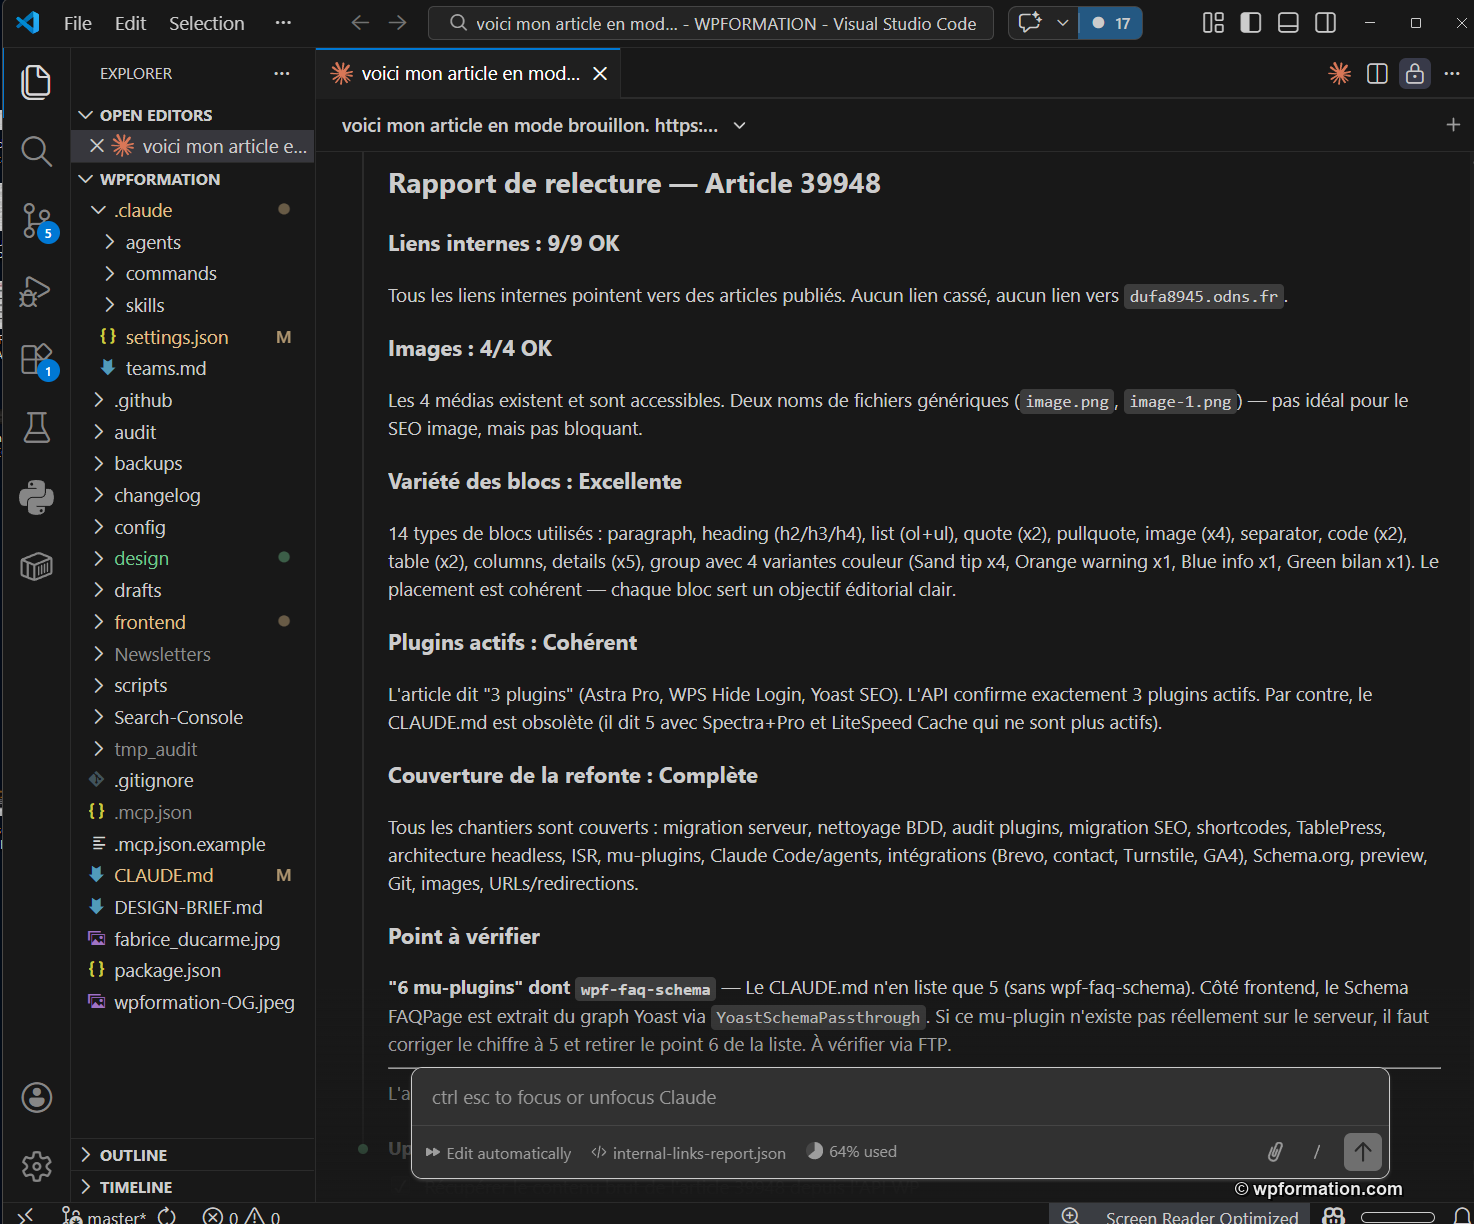Screen dimensions: 1474x1224
Task: Click Claude icon in editor toolbar
Action: [x=1339, y=73]
